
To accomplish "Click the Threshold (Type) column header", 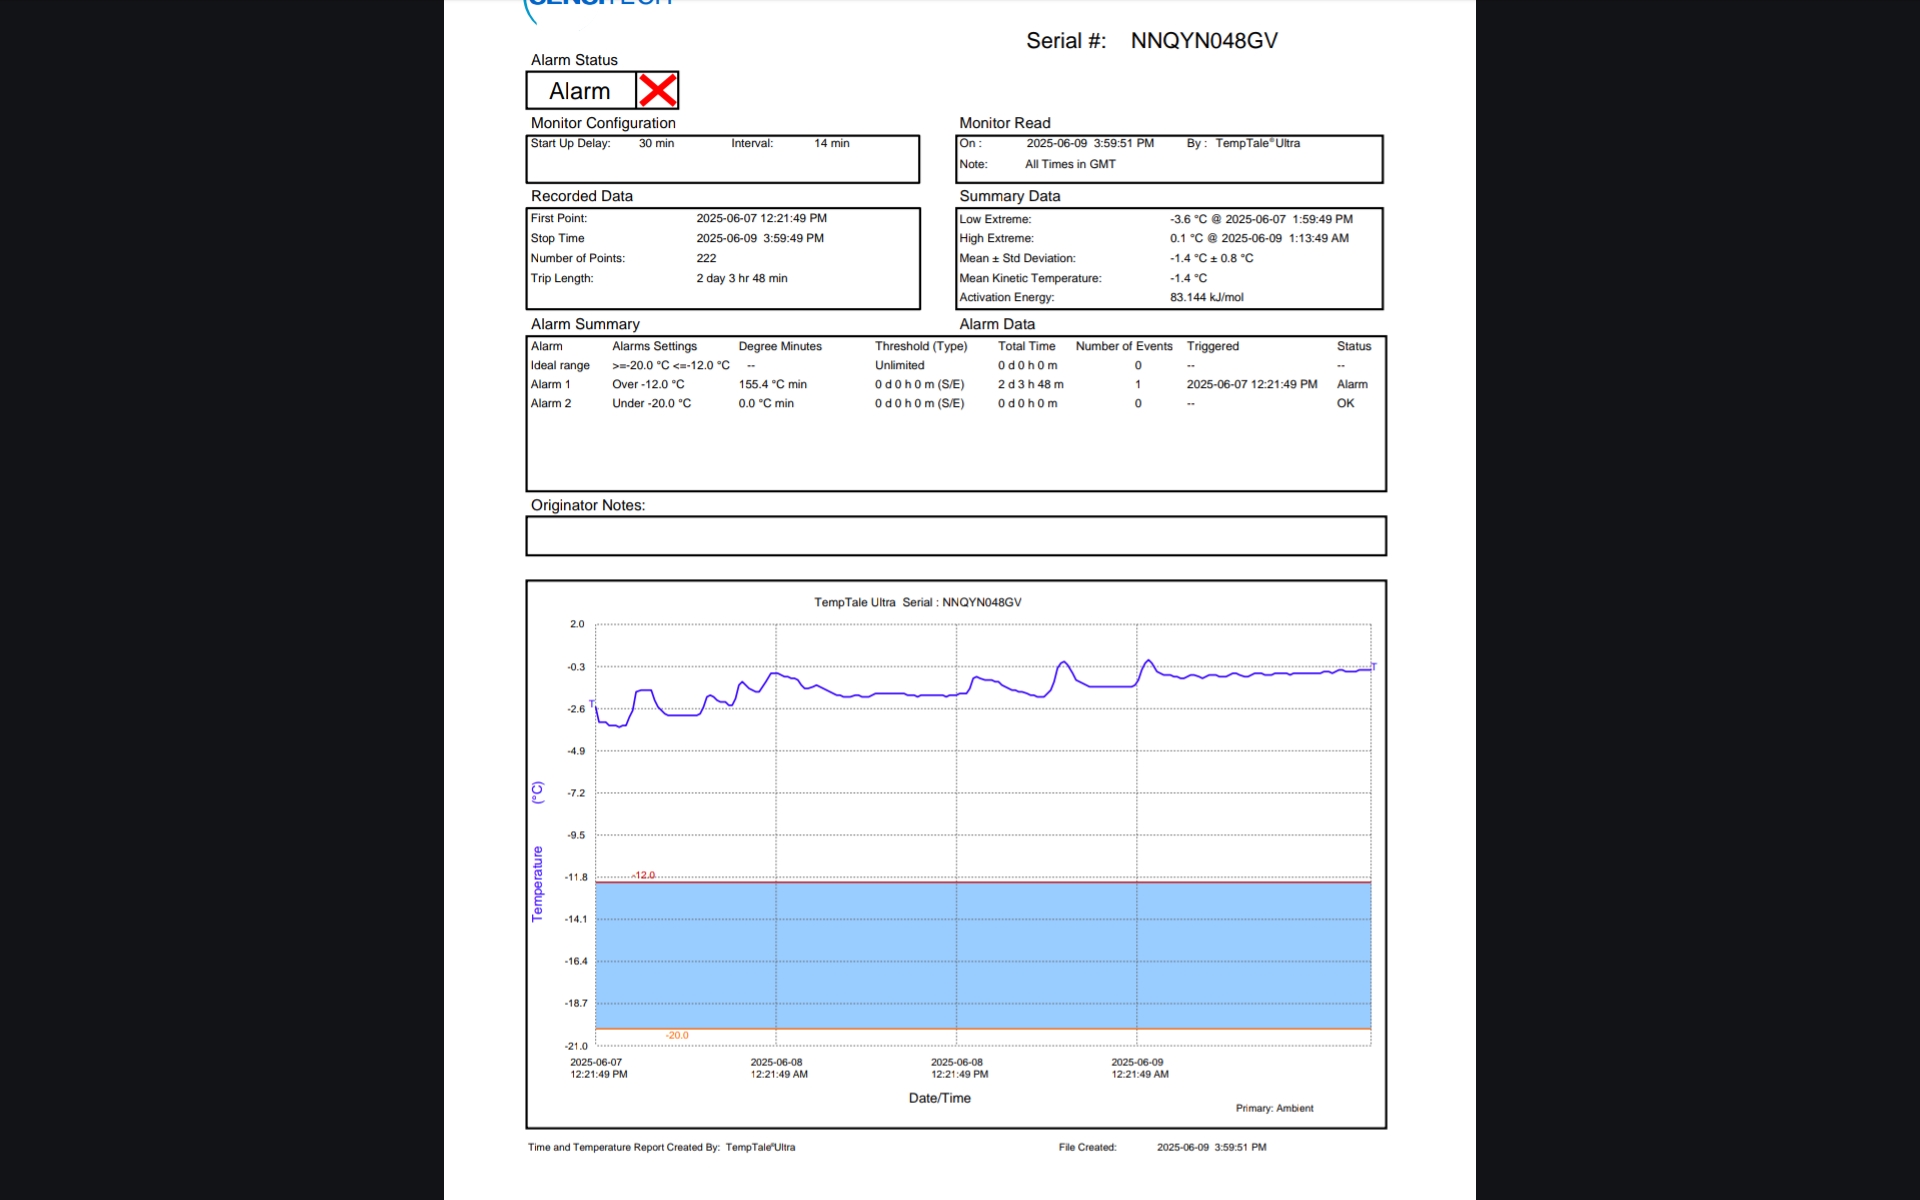I will pos(921,346).
